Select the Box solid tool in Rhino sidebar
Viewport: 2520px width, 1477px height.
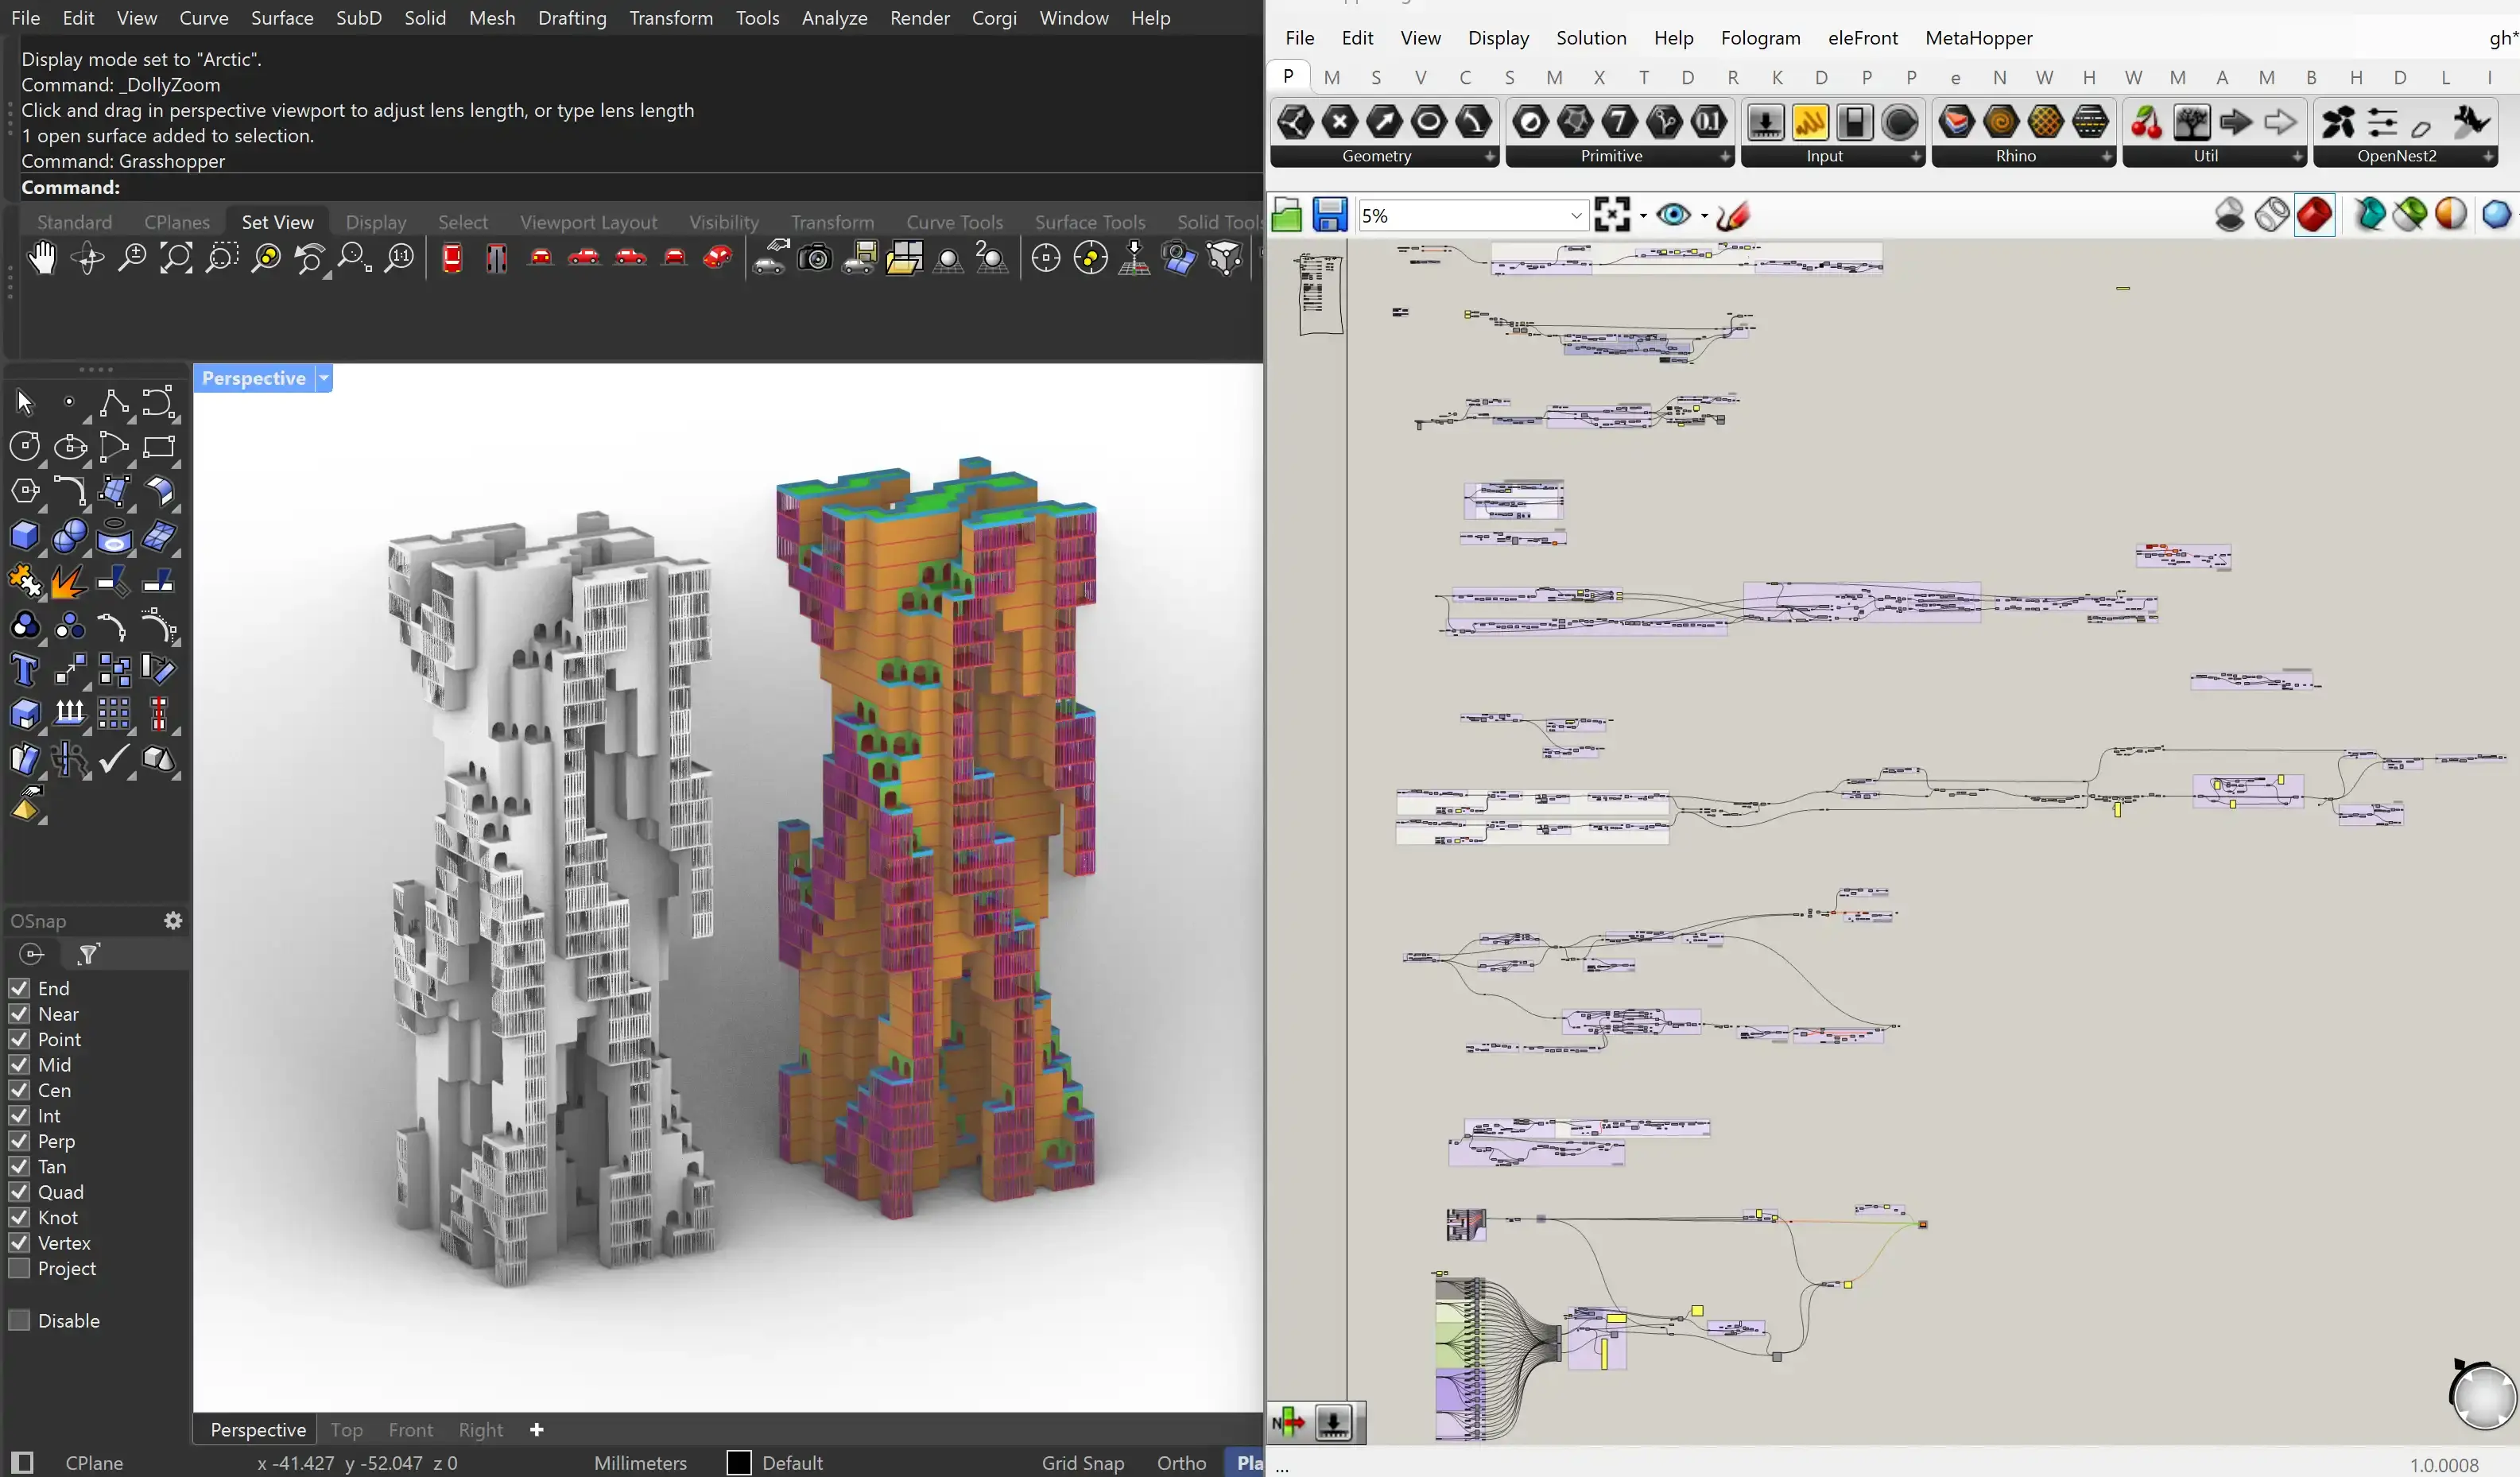(x=25, y=537)
